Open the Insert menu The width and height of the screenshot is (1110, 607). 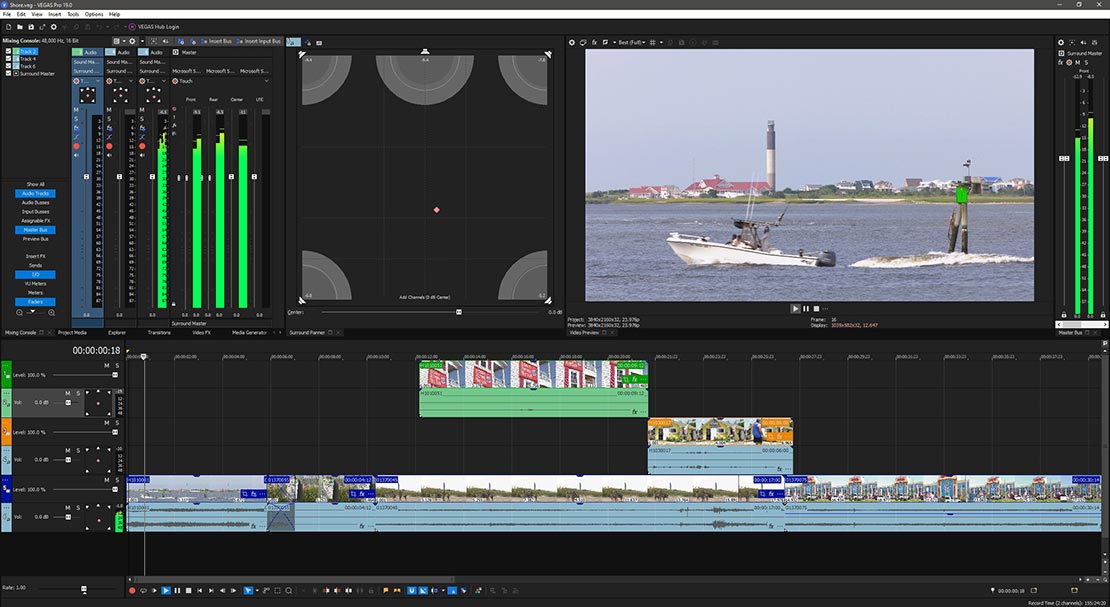coord(55,14)
